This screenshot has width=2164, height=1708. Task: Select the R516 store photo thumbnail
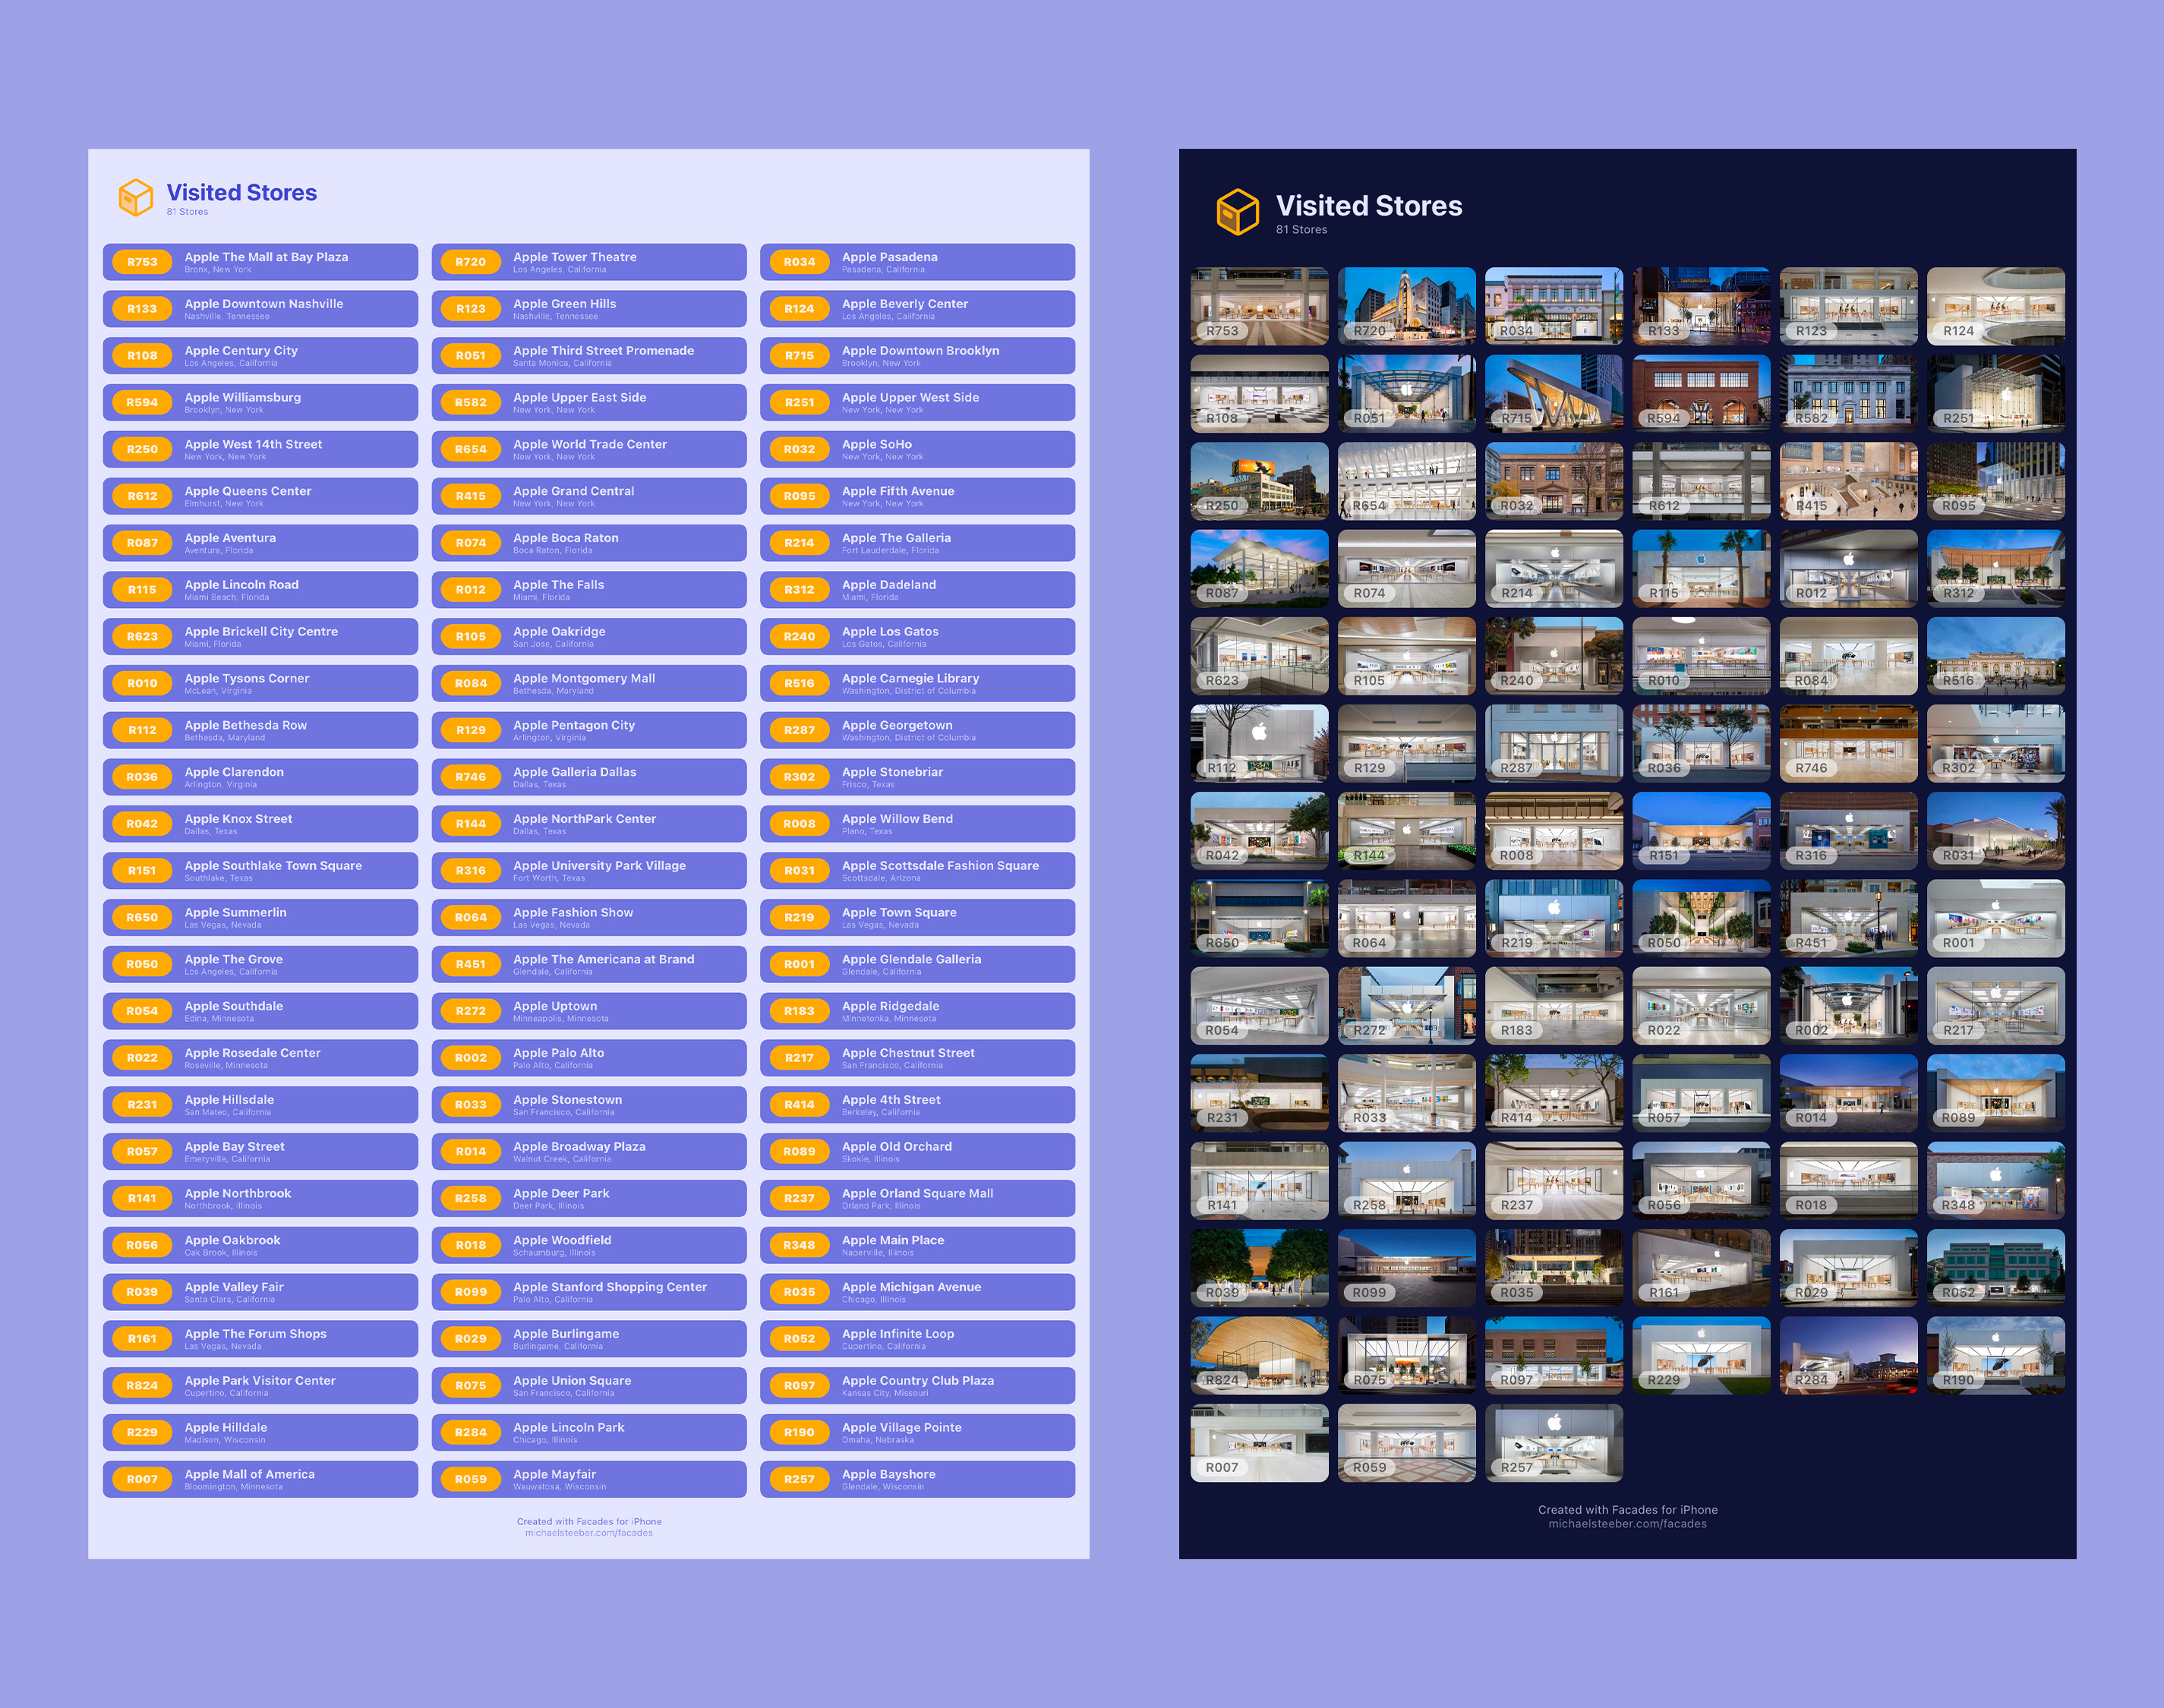[1996, 656]
